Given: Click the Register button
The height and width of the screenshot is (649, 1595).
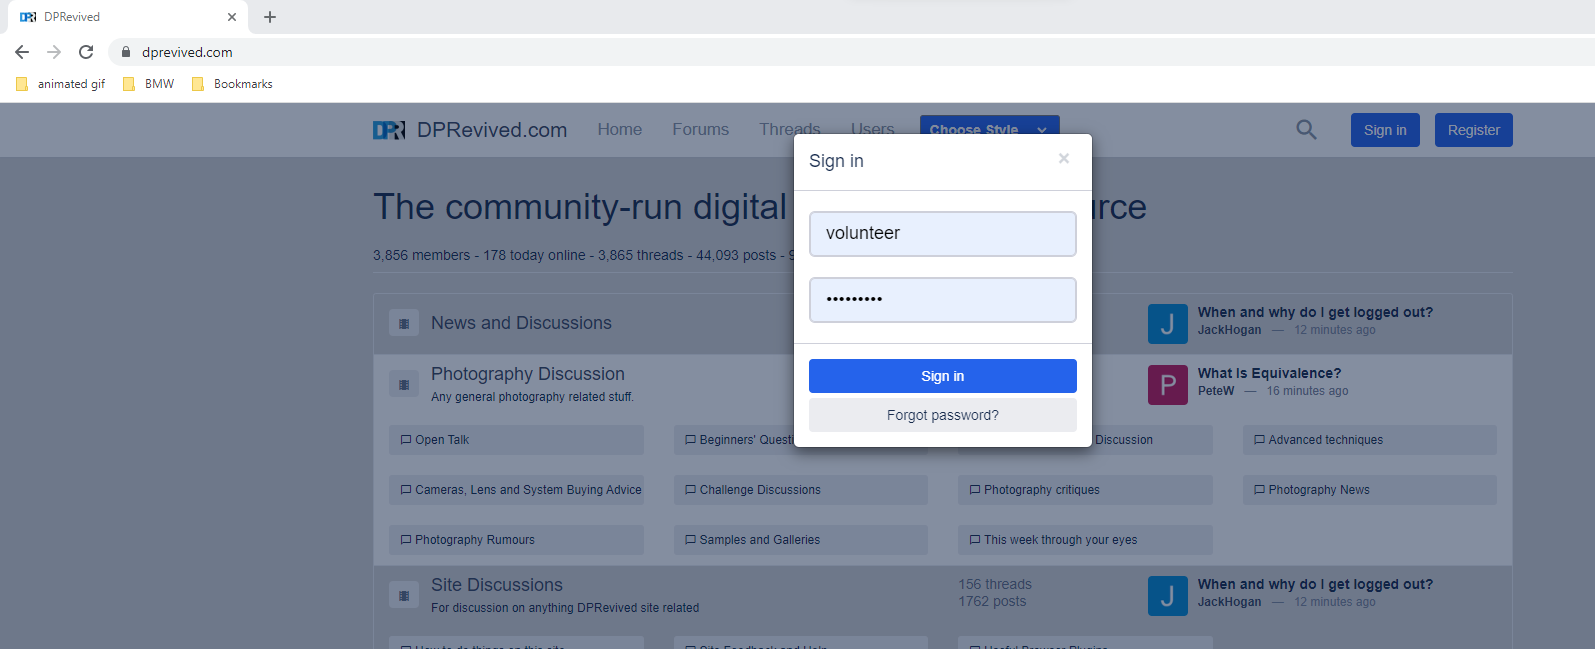Looking at the screenshot, I should click(x=1474, y=130).
